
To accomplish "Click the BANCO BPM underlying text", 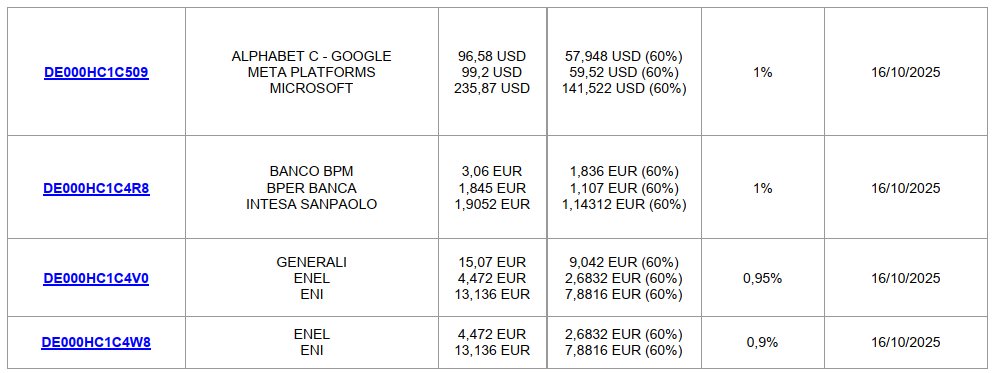I will click(312, 172).
